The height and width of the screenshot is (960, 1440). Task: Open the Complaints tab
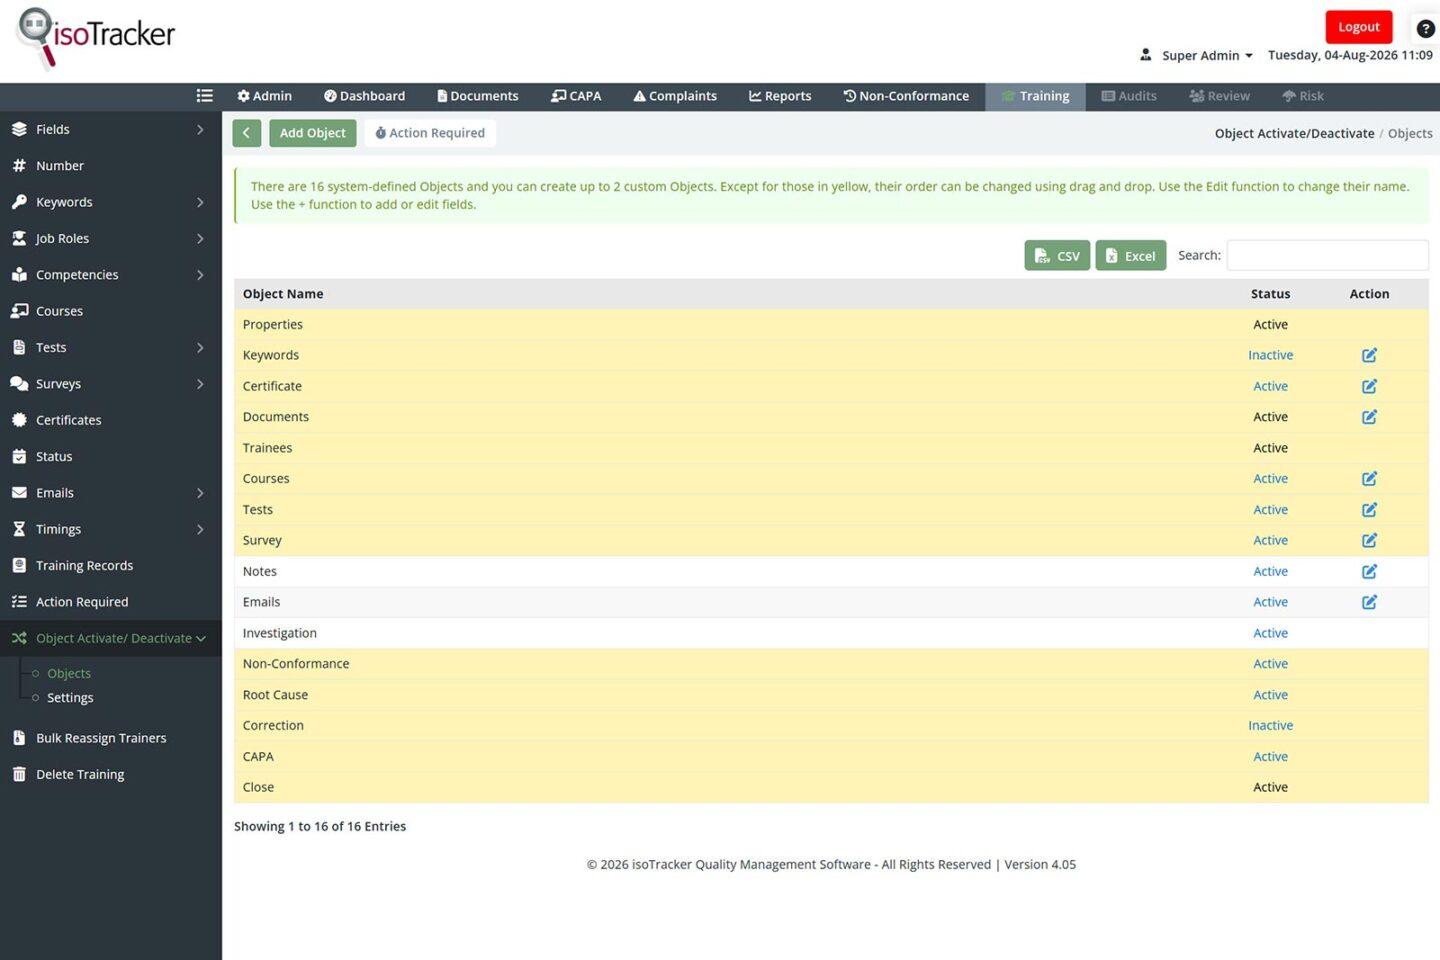click(x=675, y=96)
